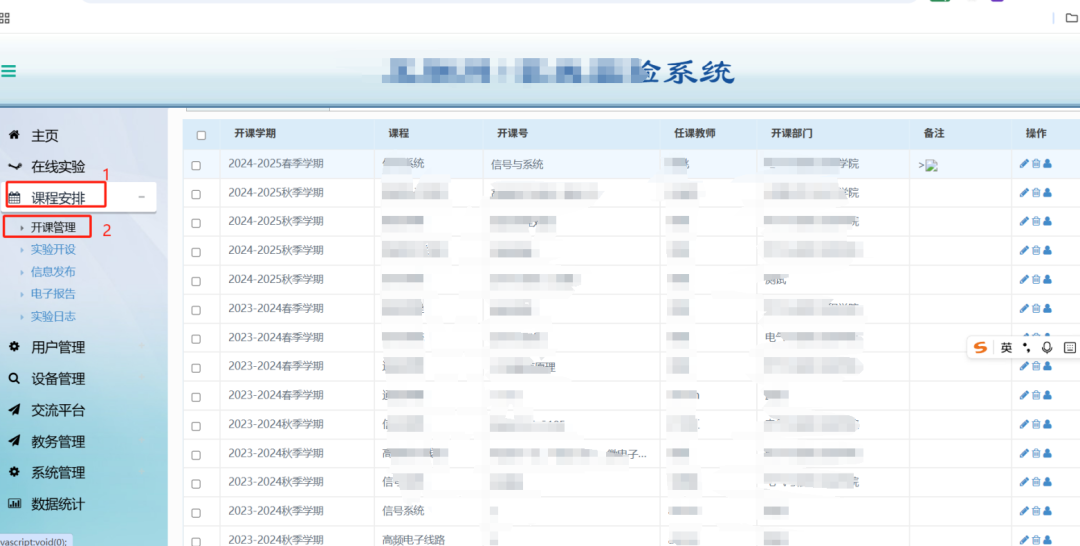The image size is (1080, 546).
Task: Check the last 2024-2025秋季学期 row checkbox
Action: coord(196,282)
